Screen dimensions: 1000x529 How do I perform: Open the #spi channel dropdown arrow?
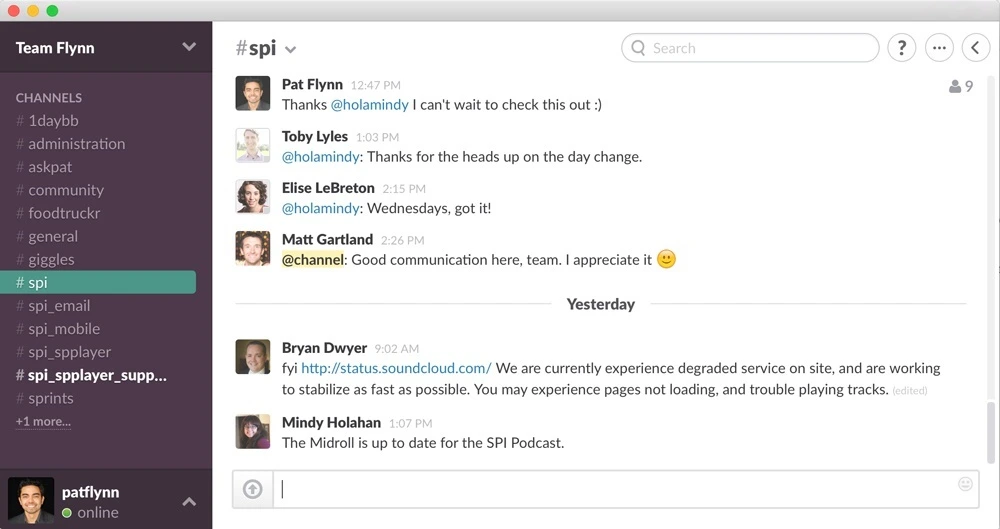[x=291, y=50]
